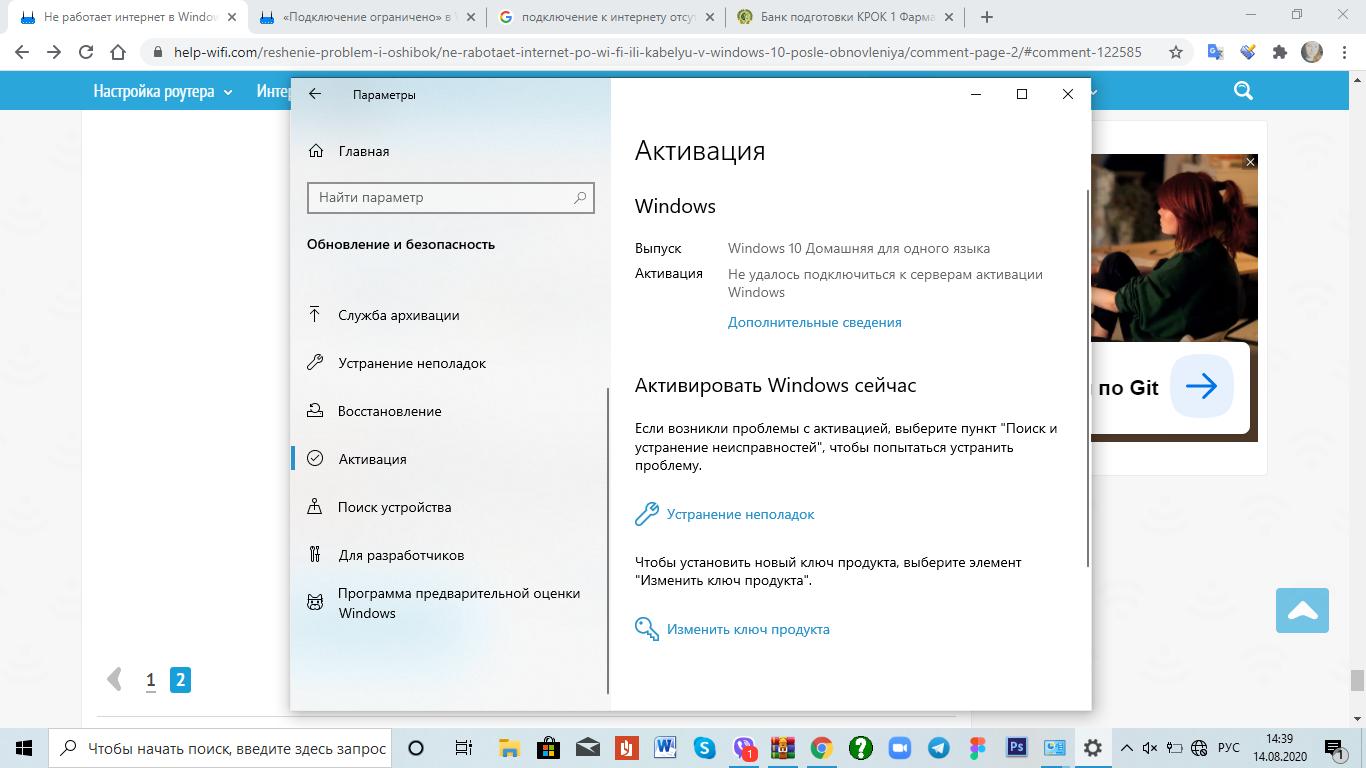Reload the current page in Chrome

click(86, 52)
